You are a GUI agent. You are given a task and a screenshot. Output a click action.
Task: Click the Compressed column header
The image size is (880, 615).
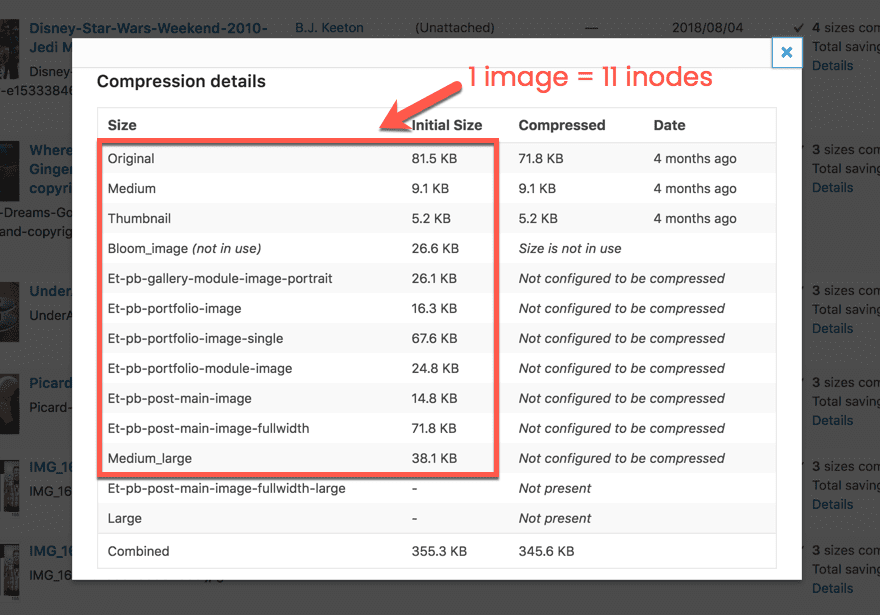[x=561, y=125]
